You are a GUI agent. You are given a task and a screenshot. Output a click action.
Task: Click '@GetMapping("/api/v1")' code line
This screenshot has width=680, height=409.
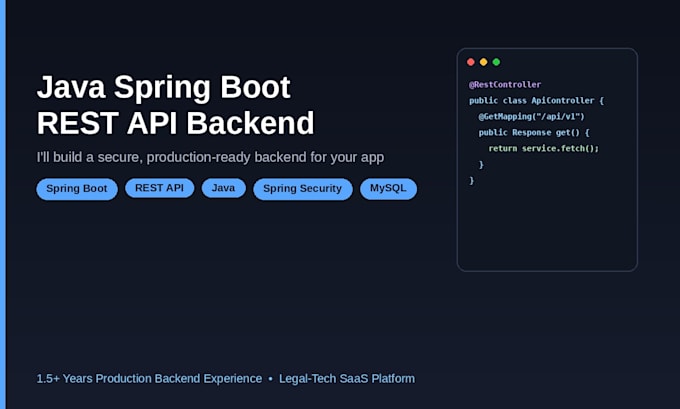coord(532,117)
